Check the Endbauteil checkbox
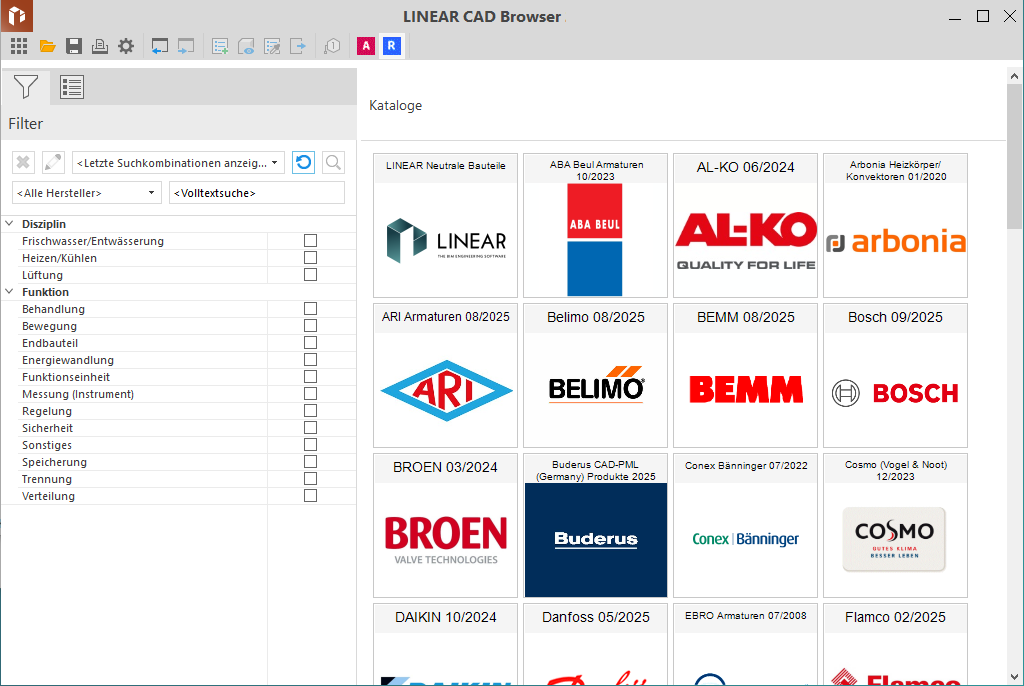The image size is (1024, 686). coord(310,342)
